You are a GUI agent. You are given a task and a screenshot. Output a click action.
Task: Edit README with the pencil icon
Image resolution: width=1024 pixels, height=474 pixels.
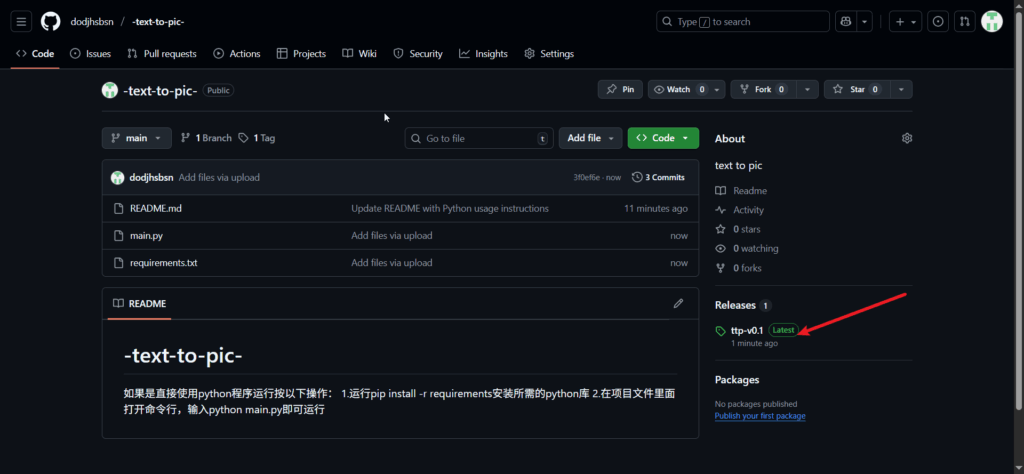coord(678,303)
